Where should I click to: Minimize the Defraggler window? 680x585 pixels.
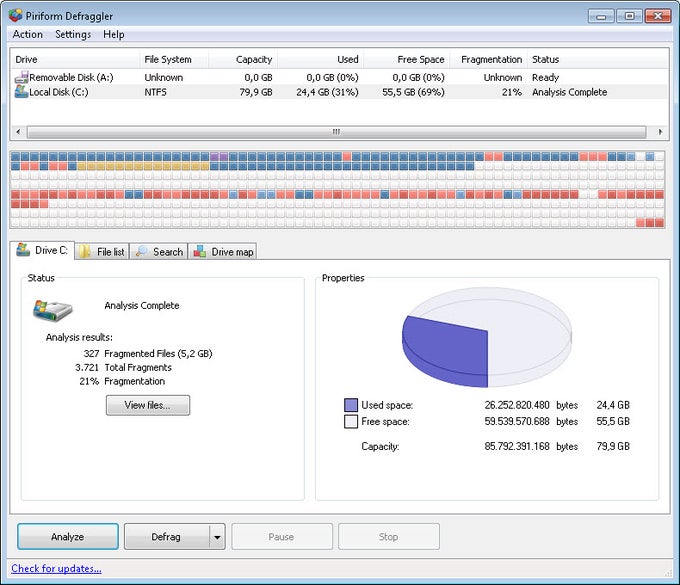tap(601, 16)
